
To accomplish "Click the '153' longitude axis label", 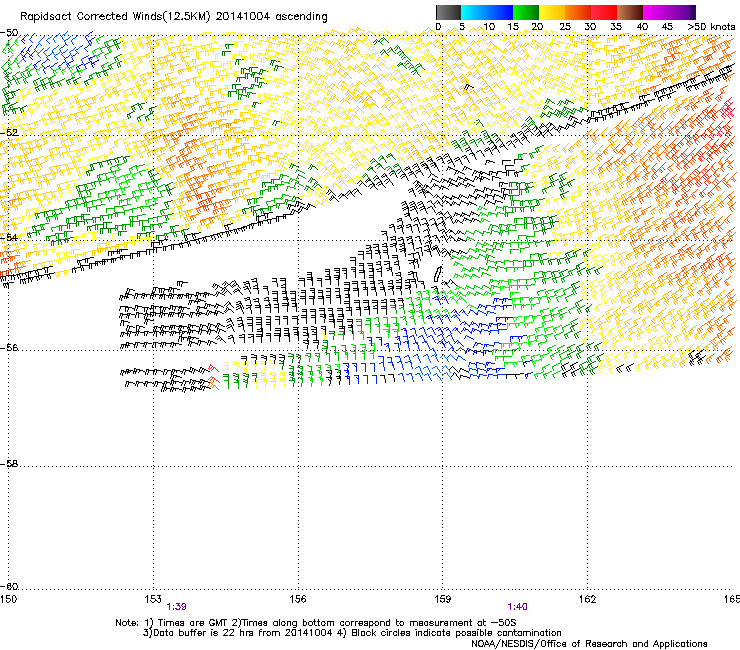I will (x=153, y=599).
